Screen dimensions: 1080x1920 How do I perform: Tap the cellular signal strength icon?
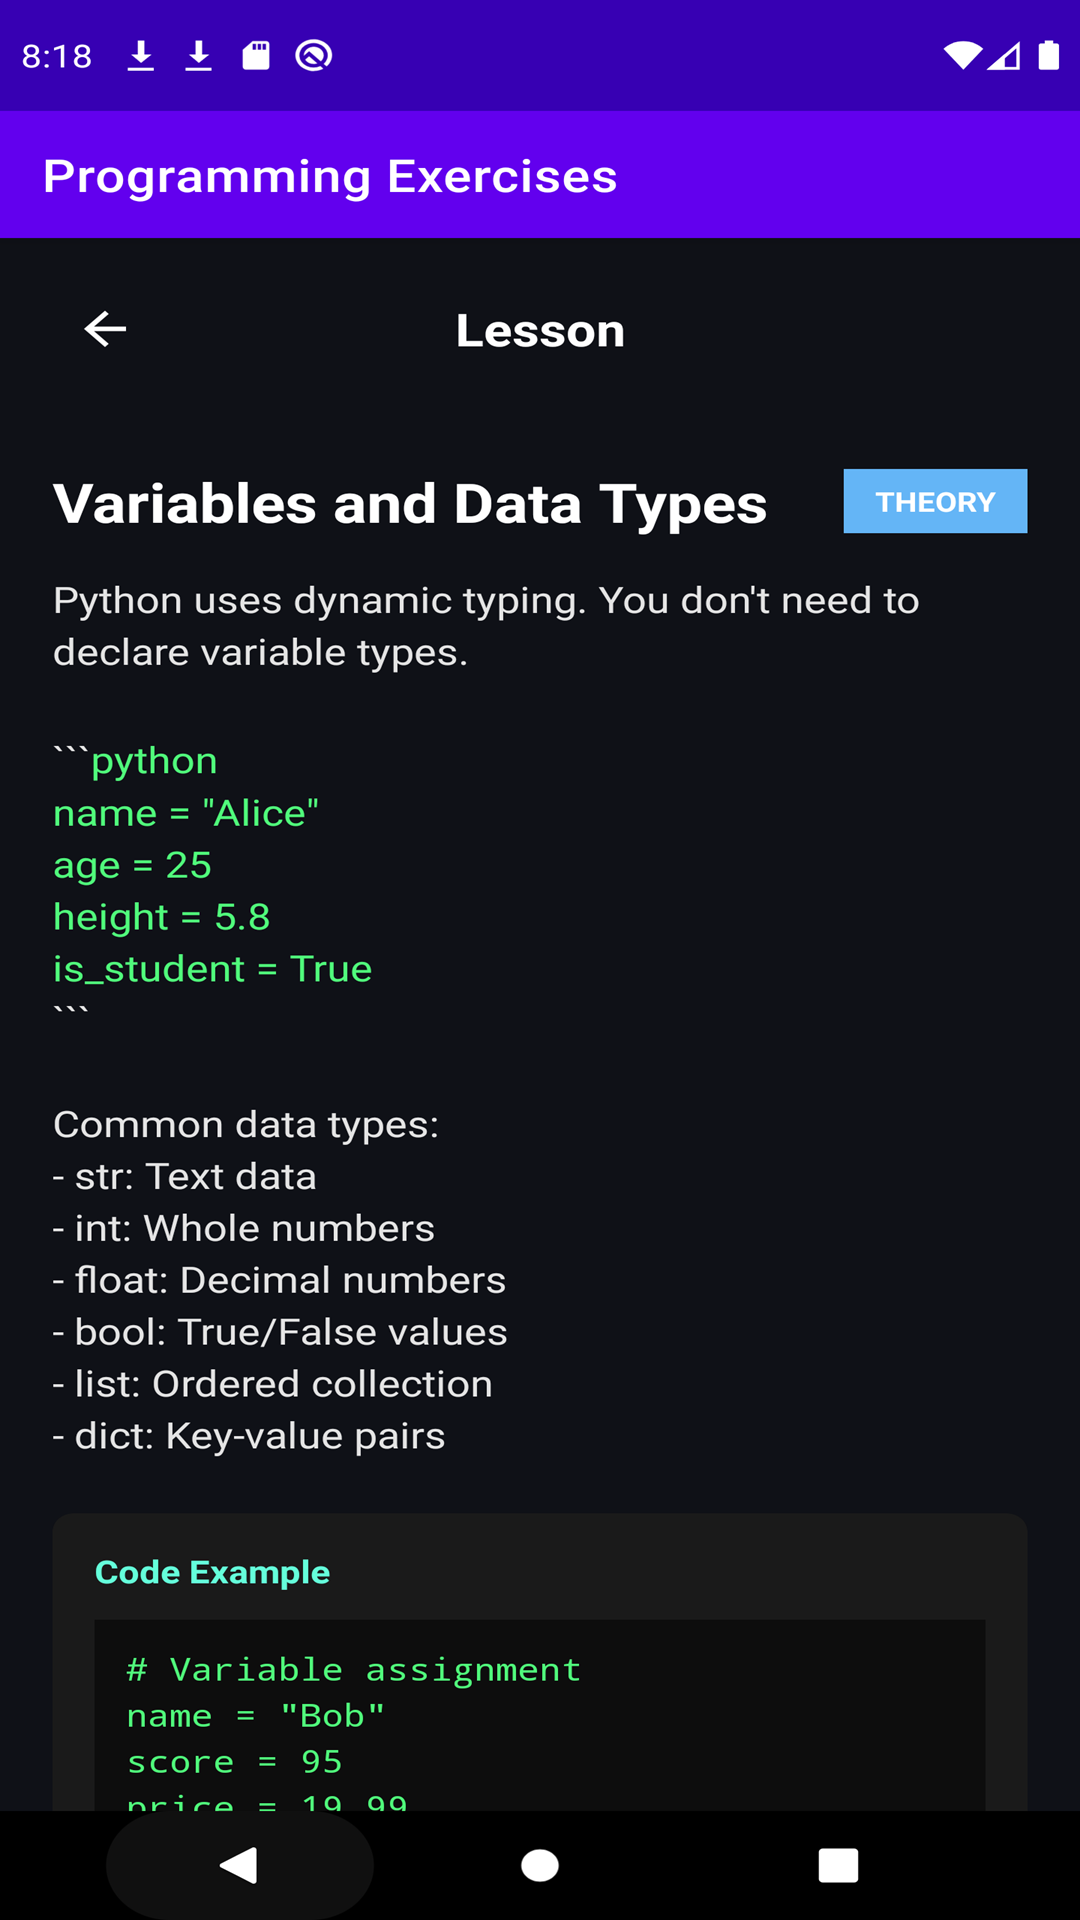(x=1004, y=56)
